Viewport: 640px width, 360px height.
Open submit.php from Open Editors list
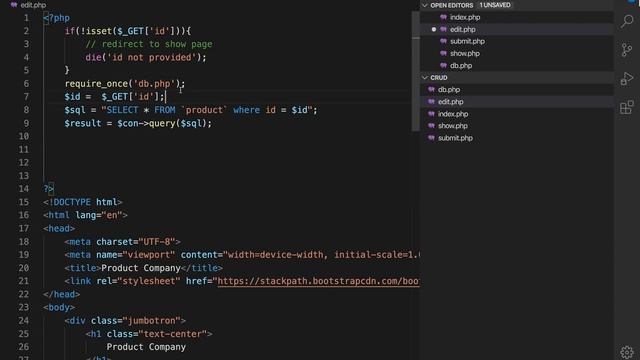[x=467, y=41]
